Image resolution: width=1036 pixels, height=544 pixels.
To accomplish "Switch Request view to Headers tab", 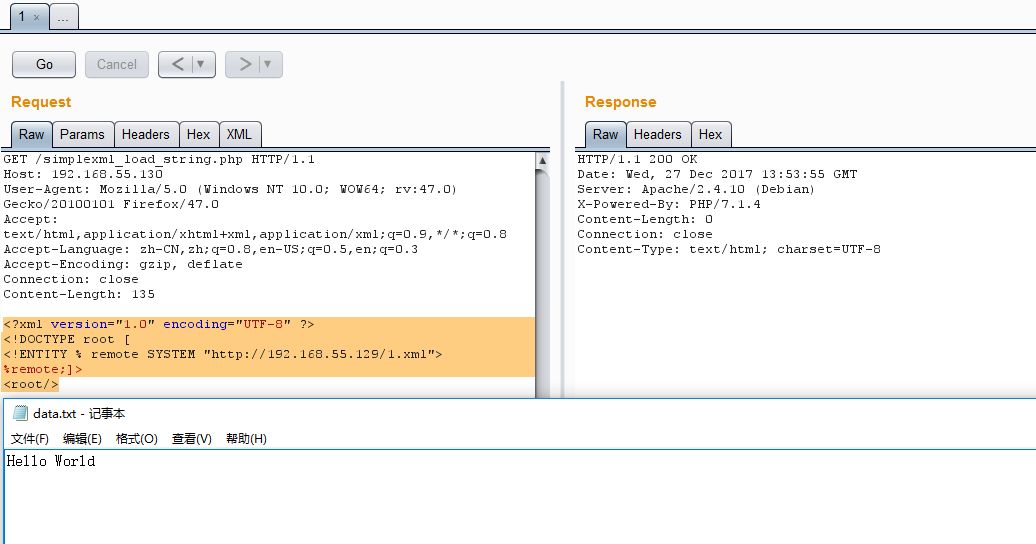I will click(x=146, y=134).
